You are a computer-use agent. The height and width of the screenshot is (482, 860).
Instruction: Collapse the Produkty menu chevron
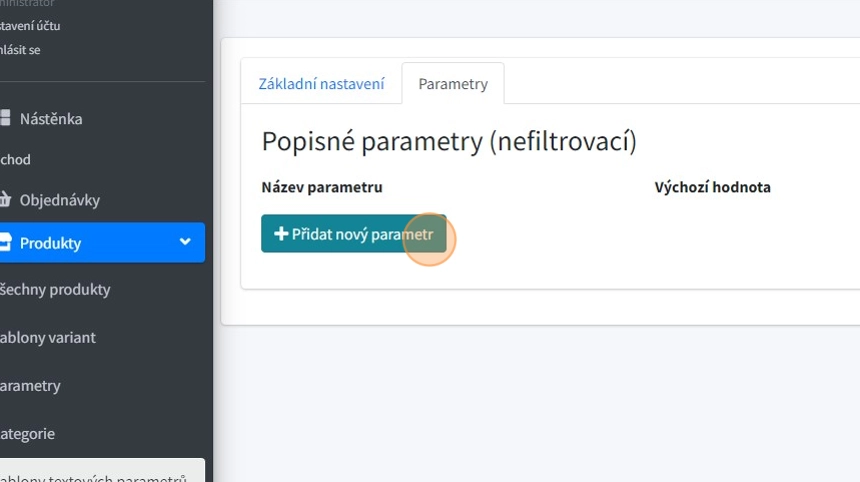point(185,243)
